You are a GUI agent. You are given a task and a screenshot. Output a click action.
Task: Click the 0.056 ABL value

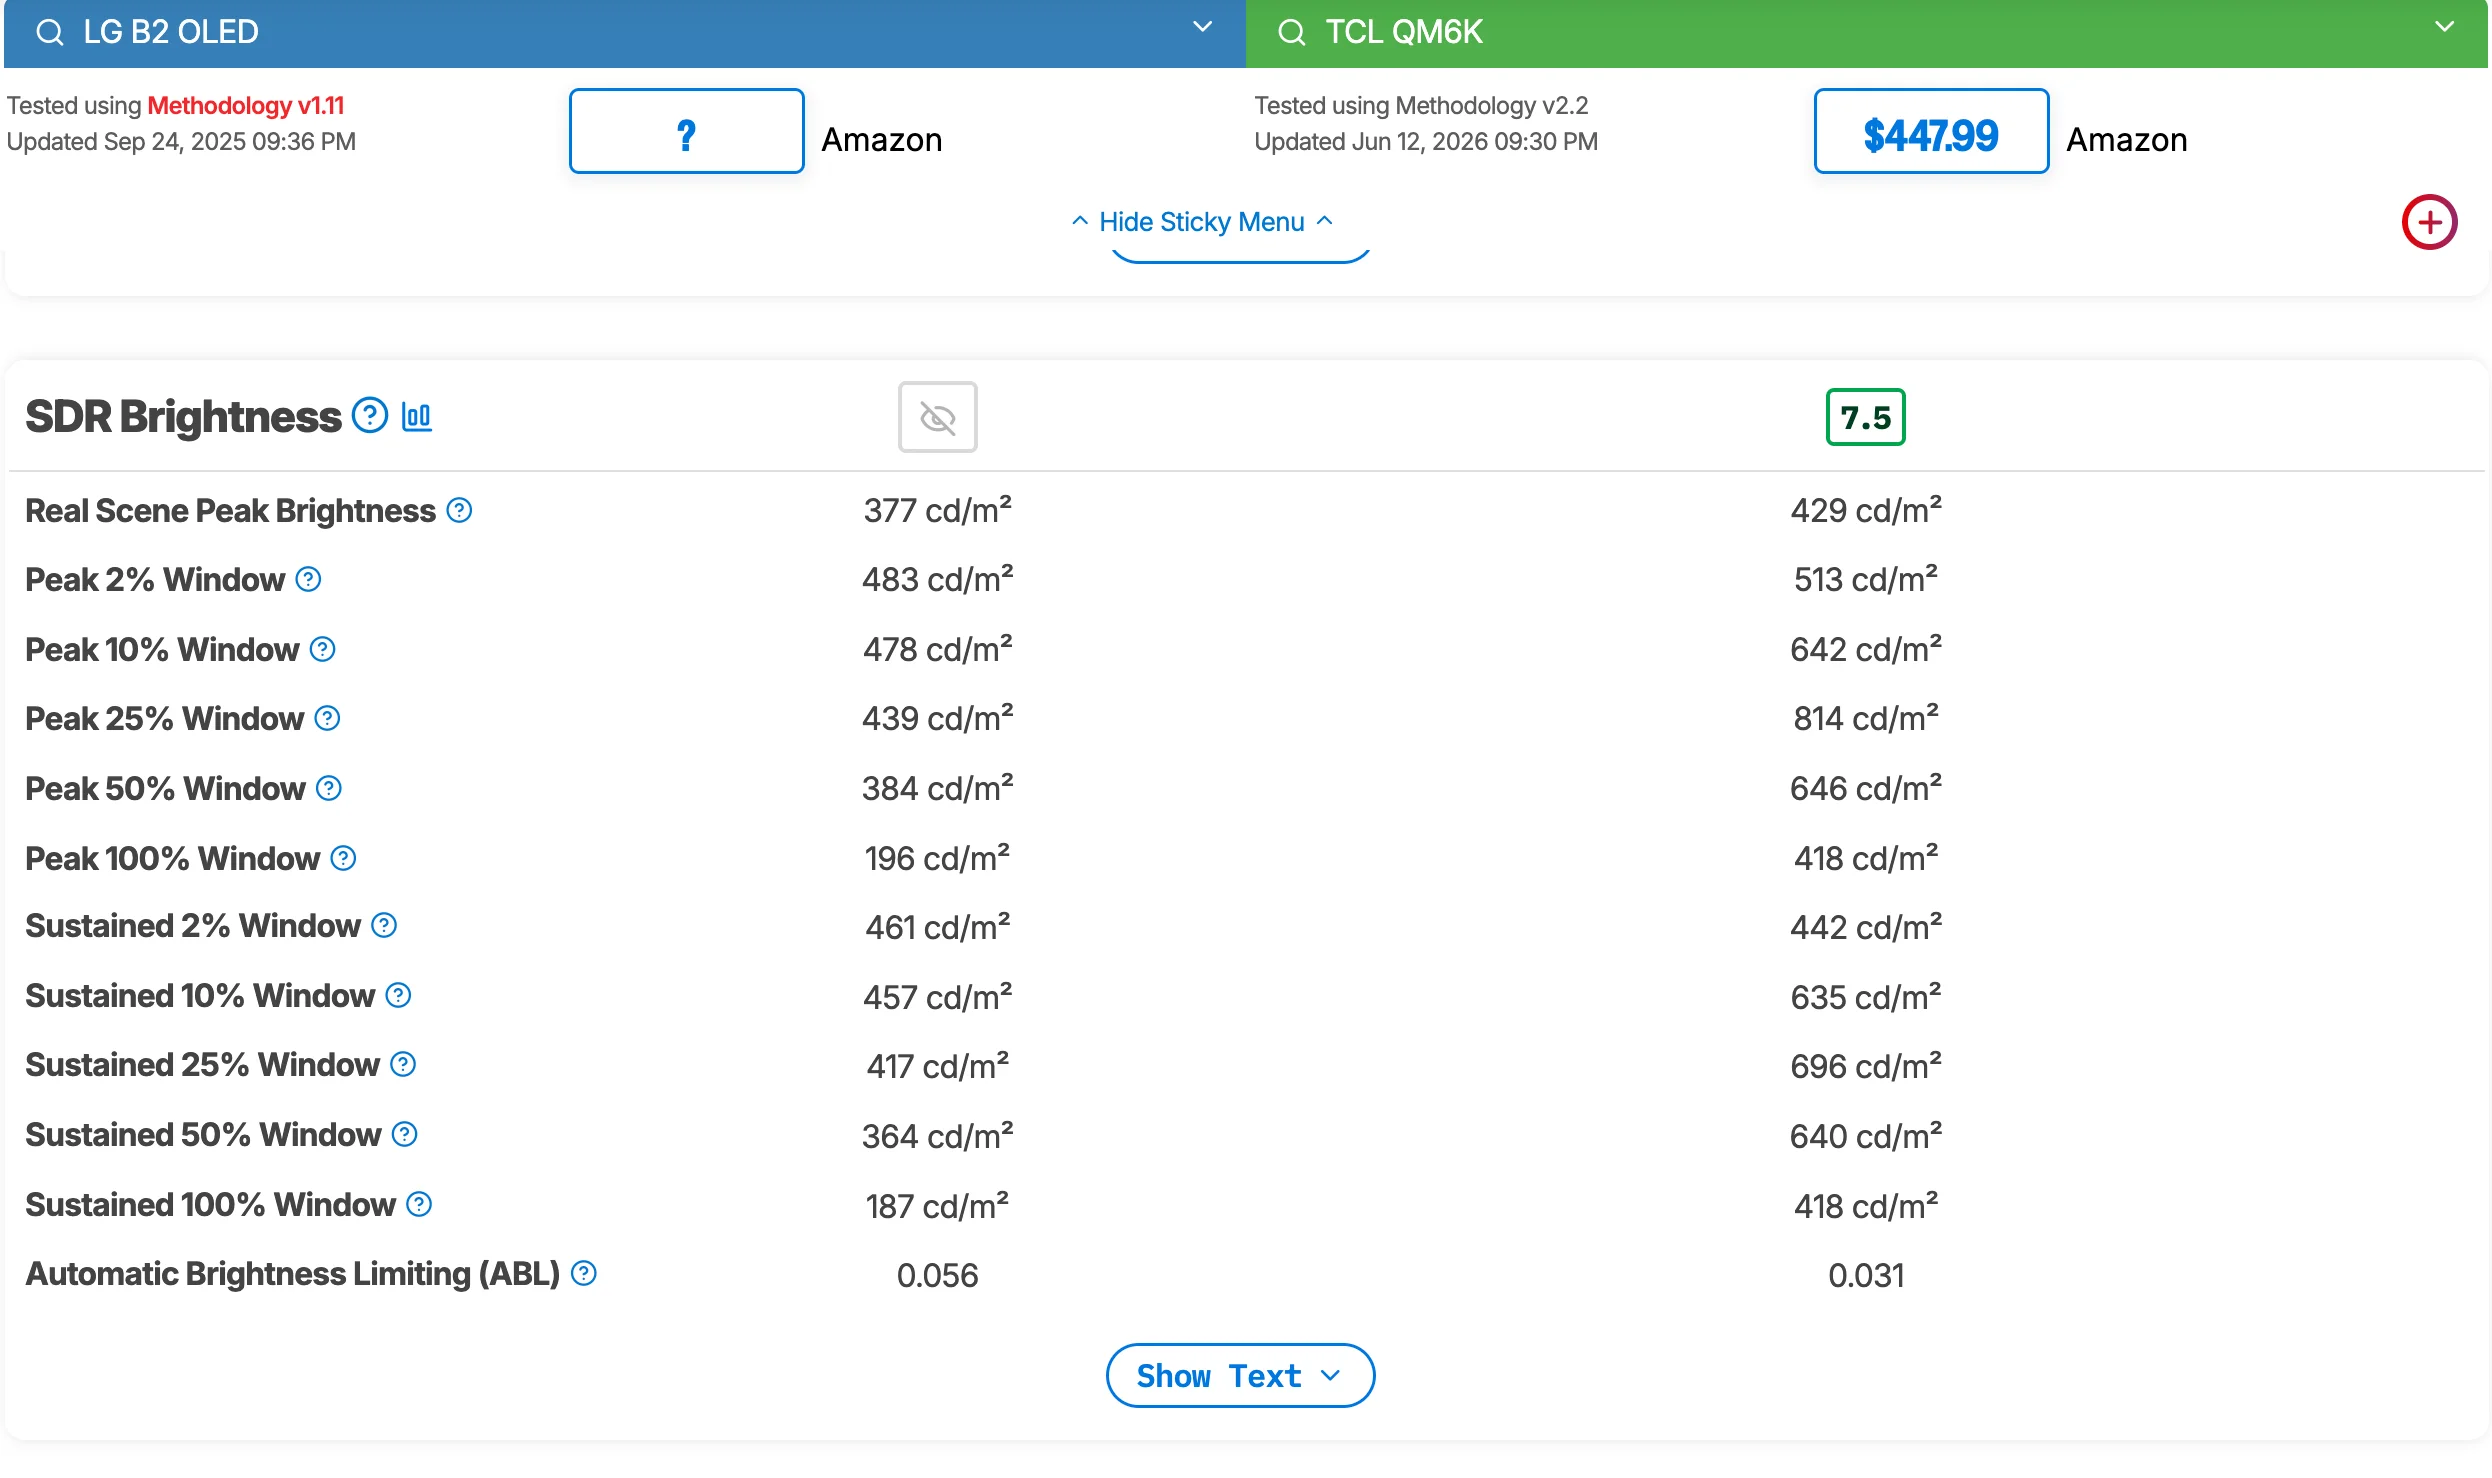click(938, 1276)
